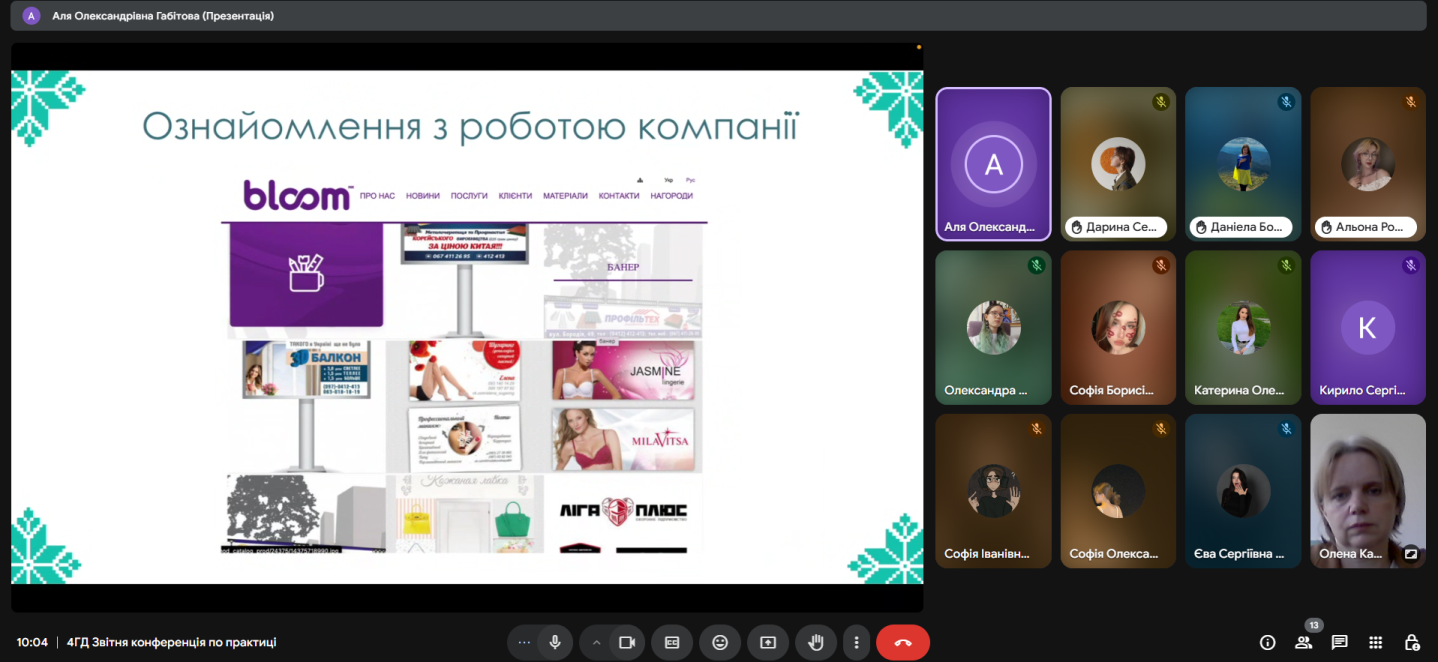Select Олександра participant avatar
1438x662 pixels.
(x=993, y=327)
